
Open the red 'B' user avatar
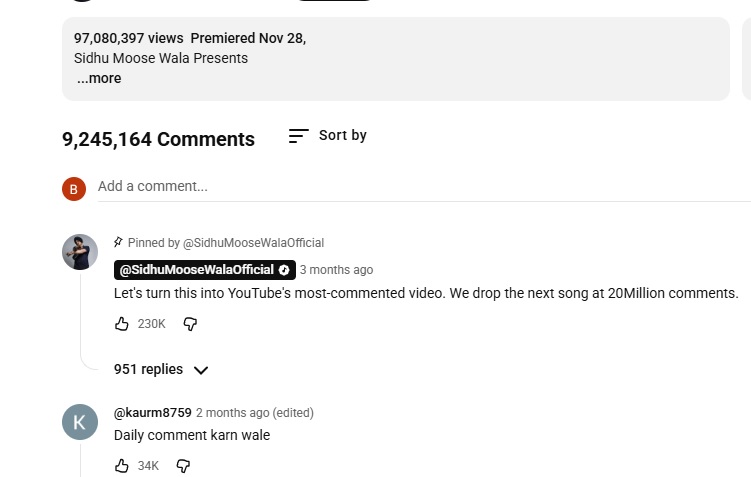coord(74,188)
